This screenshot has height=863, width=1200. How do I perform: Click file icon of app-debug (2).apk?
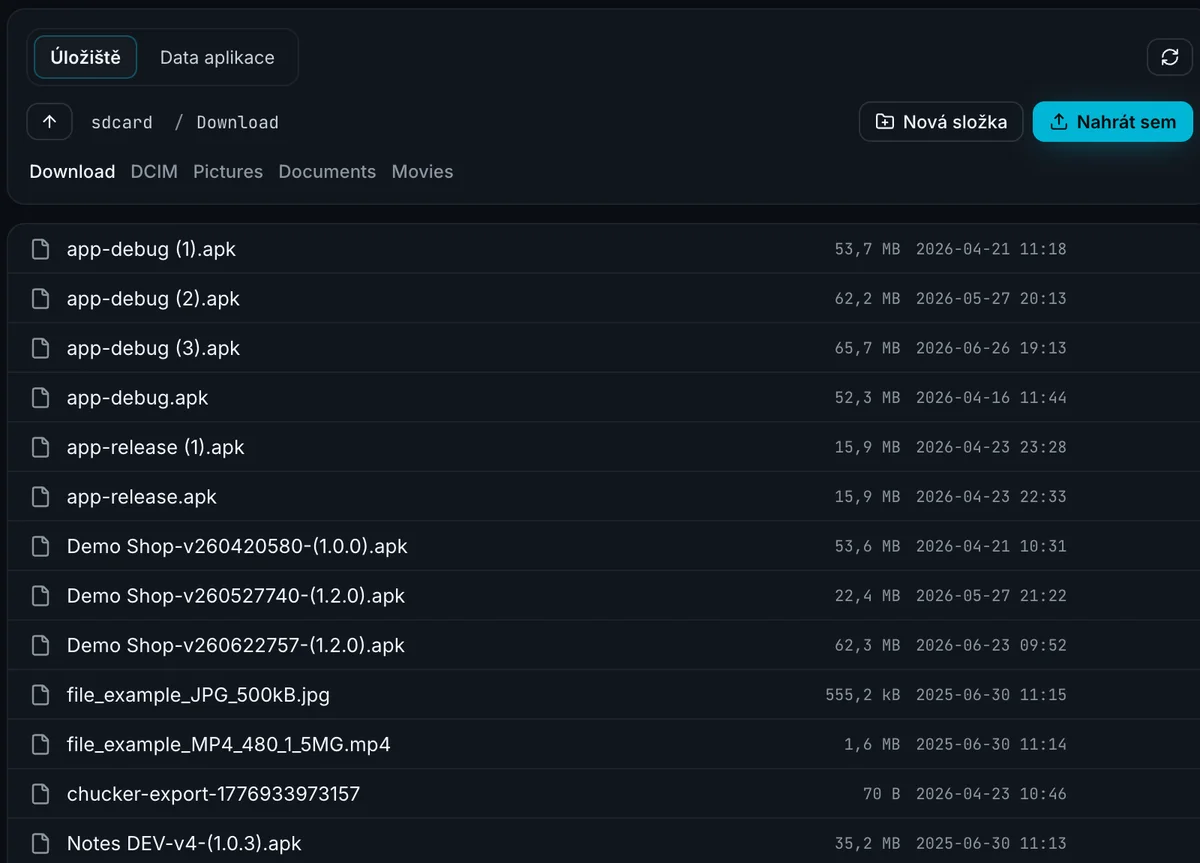[x=40, y=299]
